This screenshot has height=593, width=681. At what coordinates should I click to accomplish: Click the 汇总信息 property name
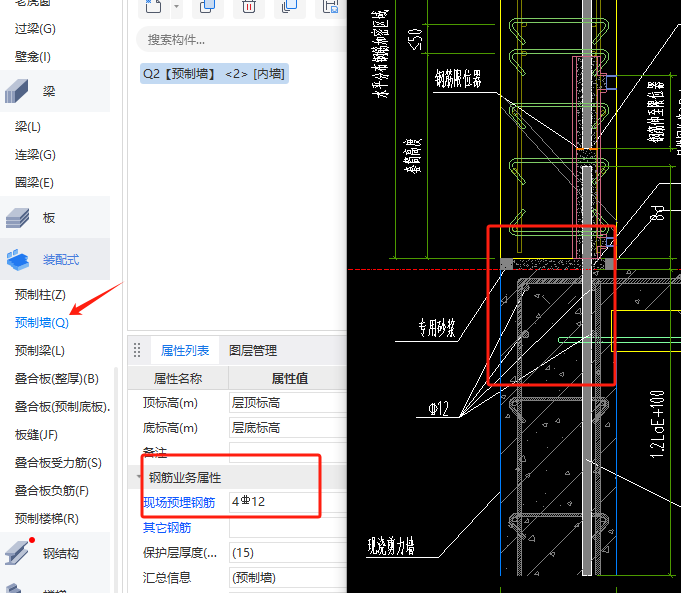click(167, 577)
